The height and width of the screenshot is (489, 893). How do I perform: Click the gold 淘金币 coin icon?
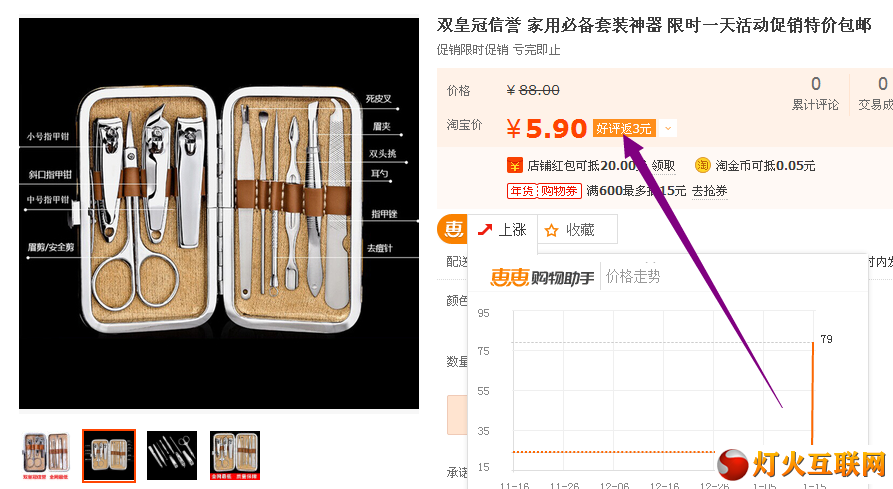tap(702, 165)
